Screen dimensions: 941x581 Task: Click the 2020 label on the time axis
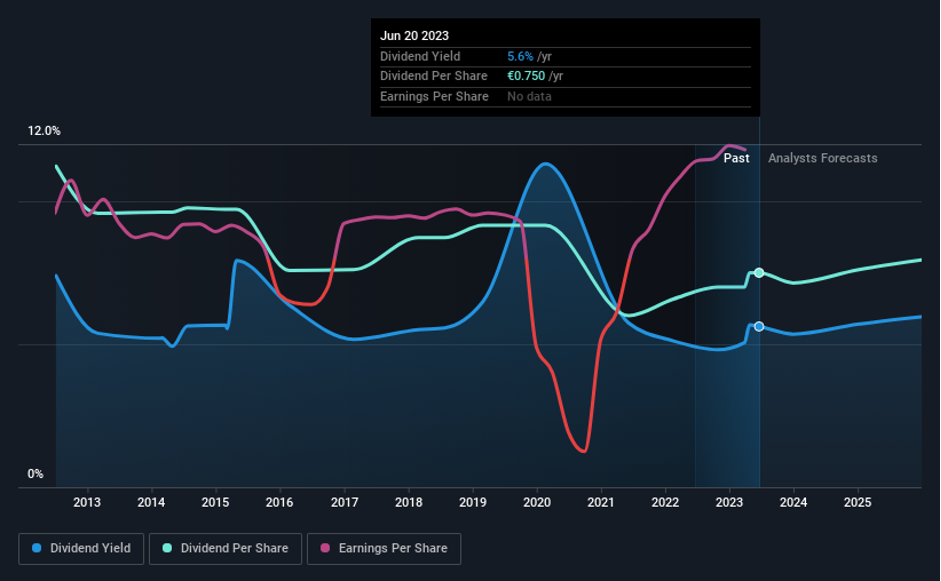pyautogui.click(x=537, y=502)
